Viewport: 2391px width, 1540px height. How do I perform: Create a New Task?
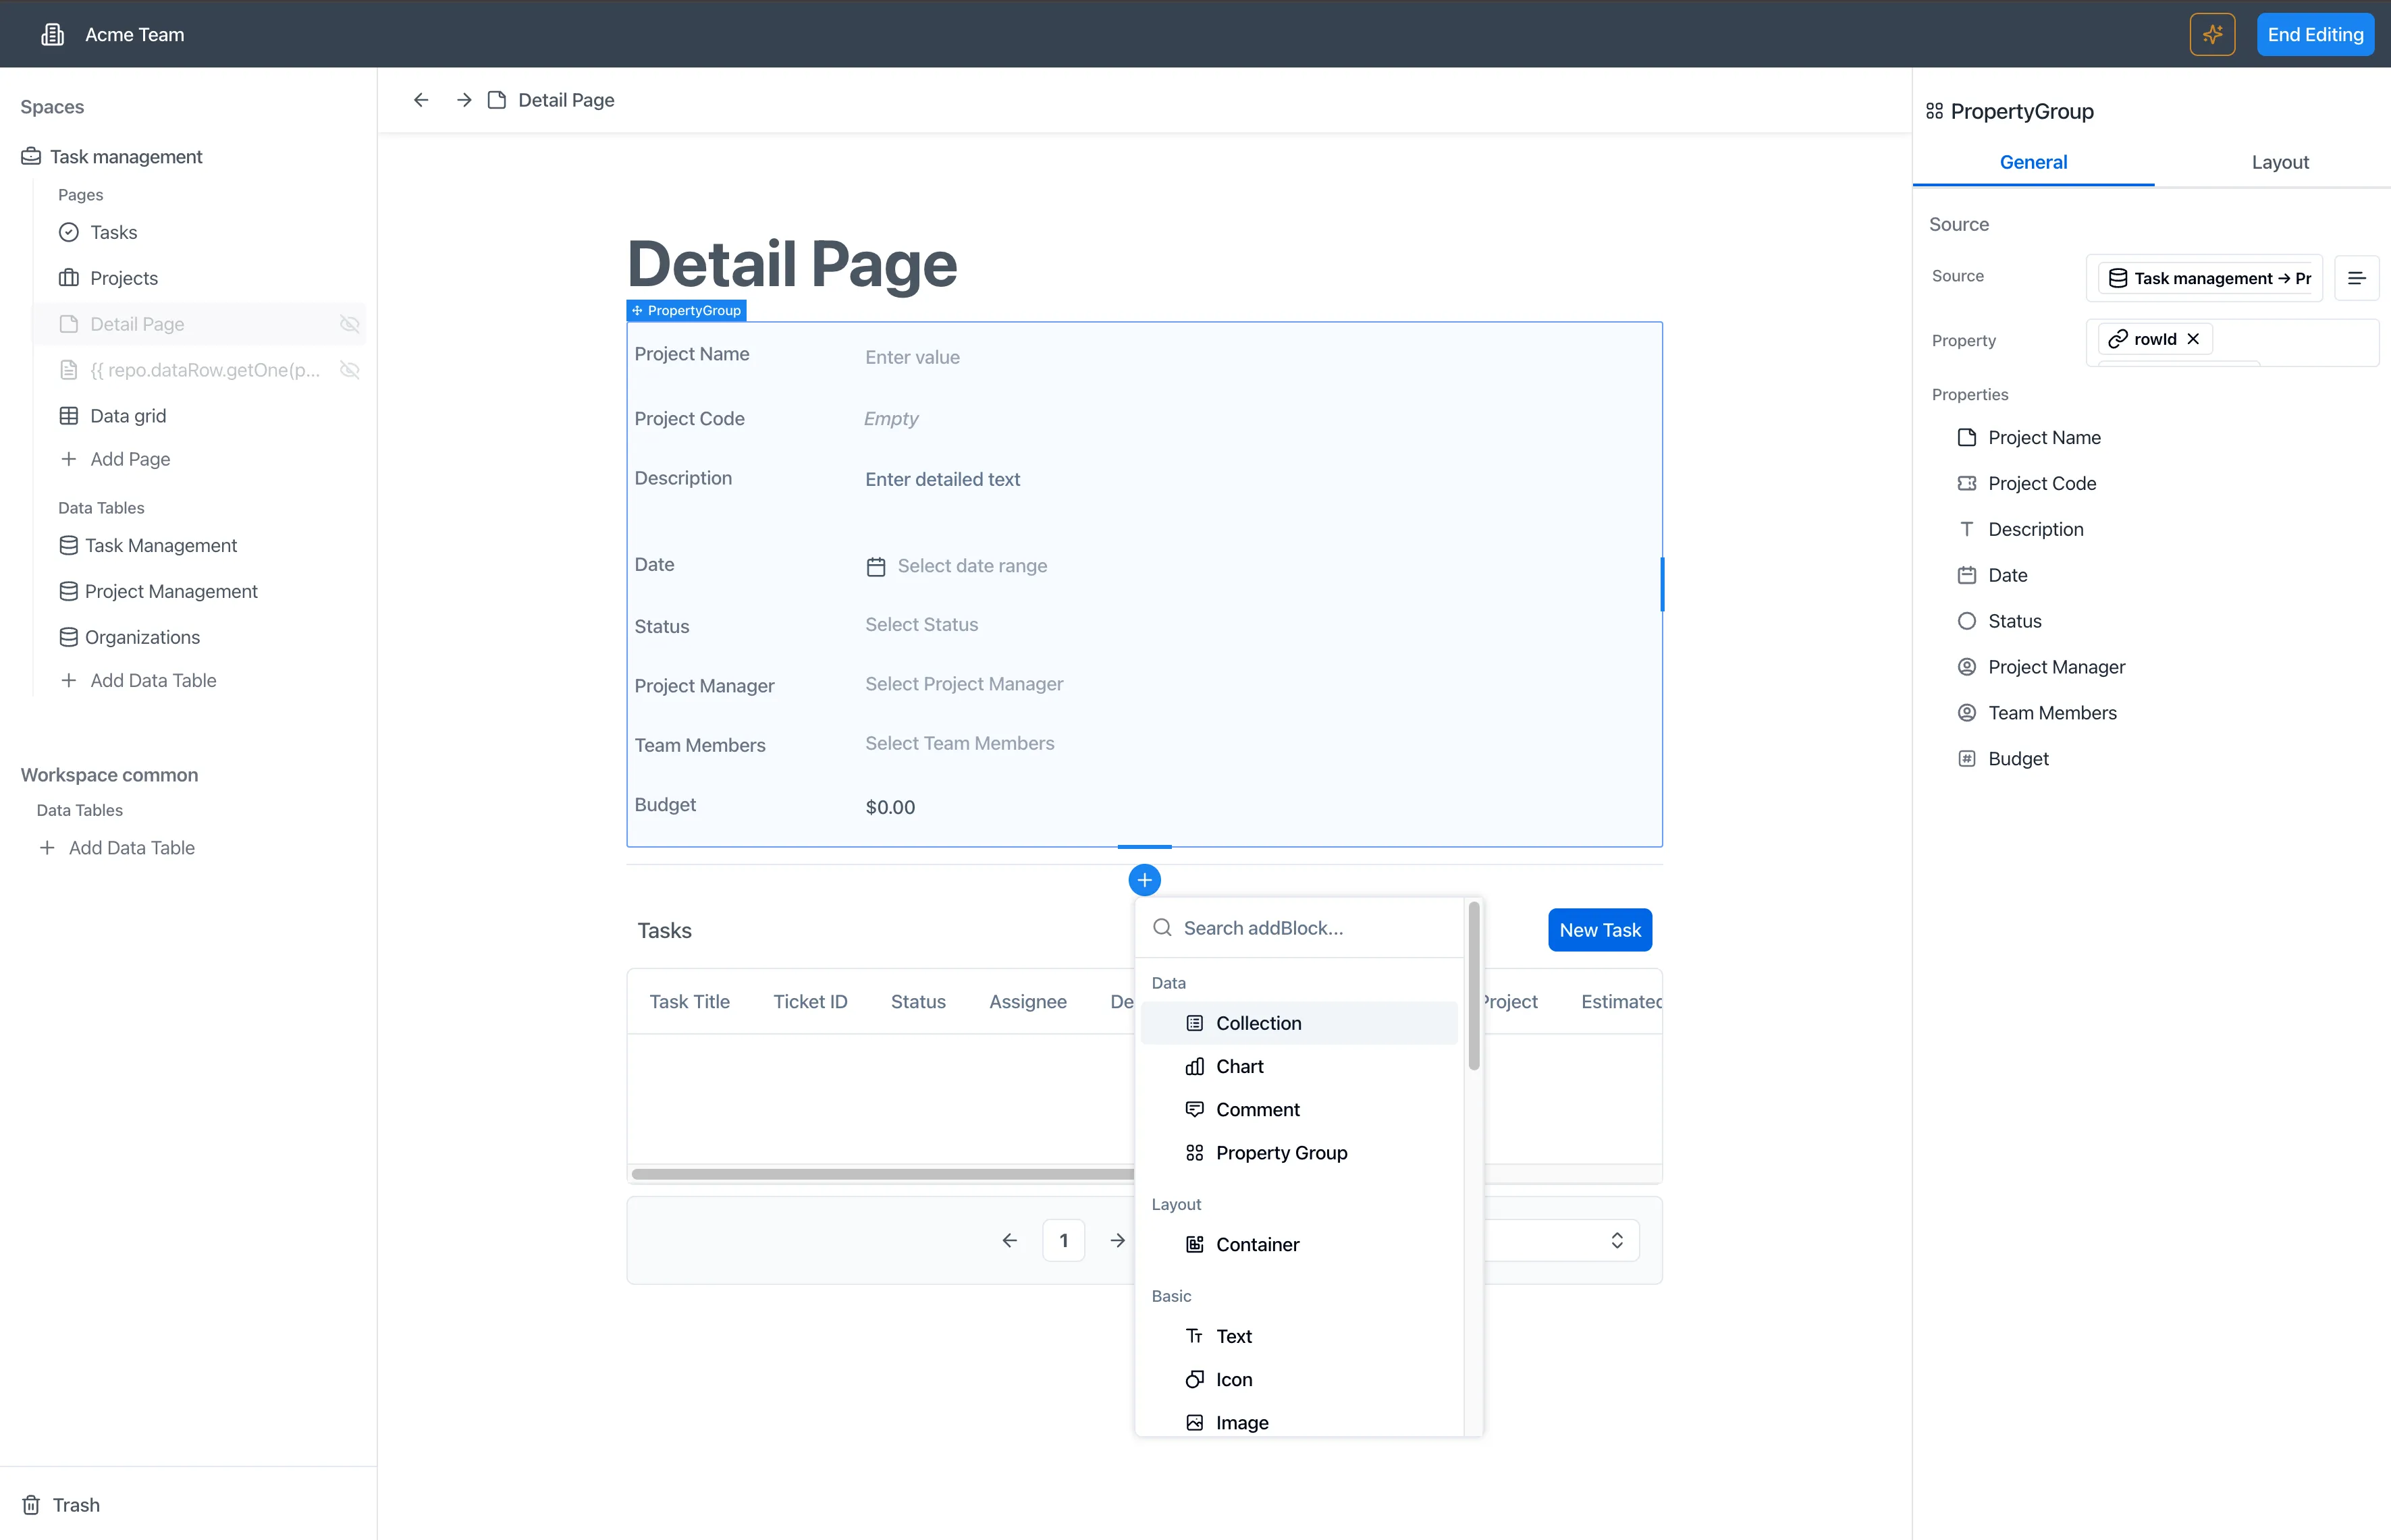1599,930
